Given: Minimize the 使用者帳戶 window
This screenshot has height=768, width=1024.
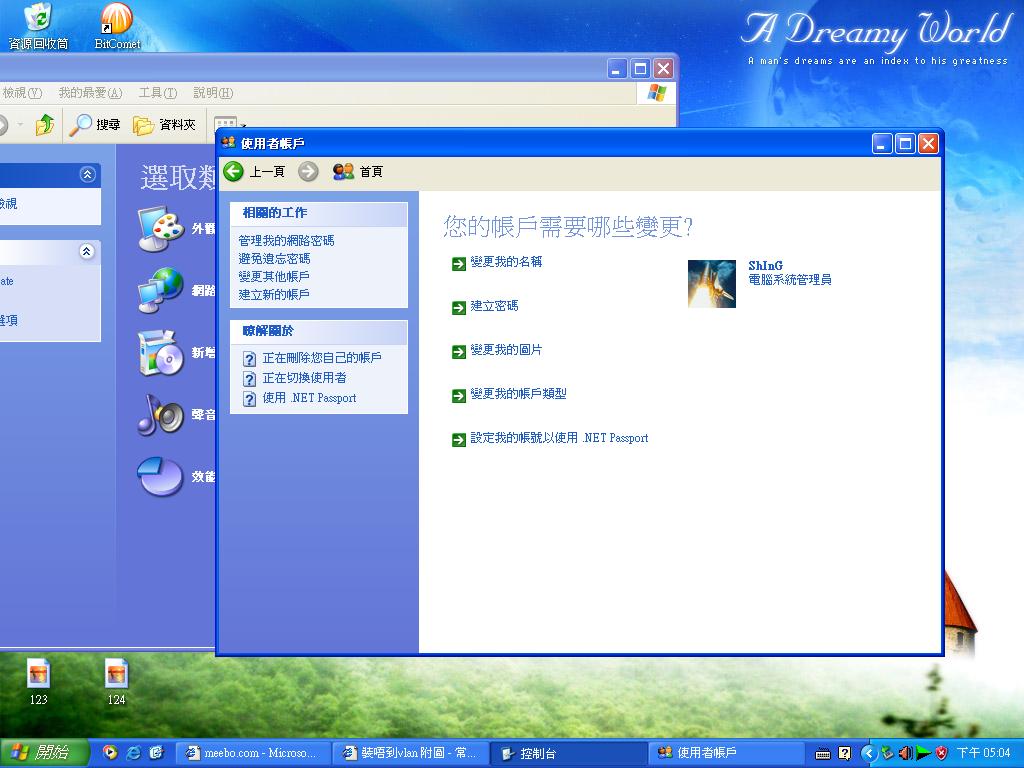Looking at the screenshot, I should (x=882, y=144).
